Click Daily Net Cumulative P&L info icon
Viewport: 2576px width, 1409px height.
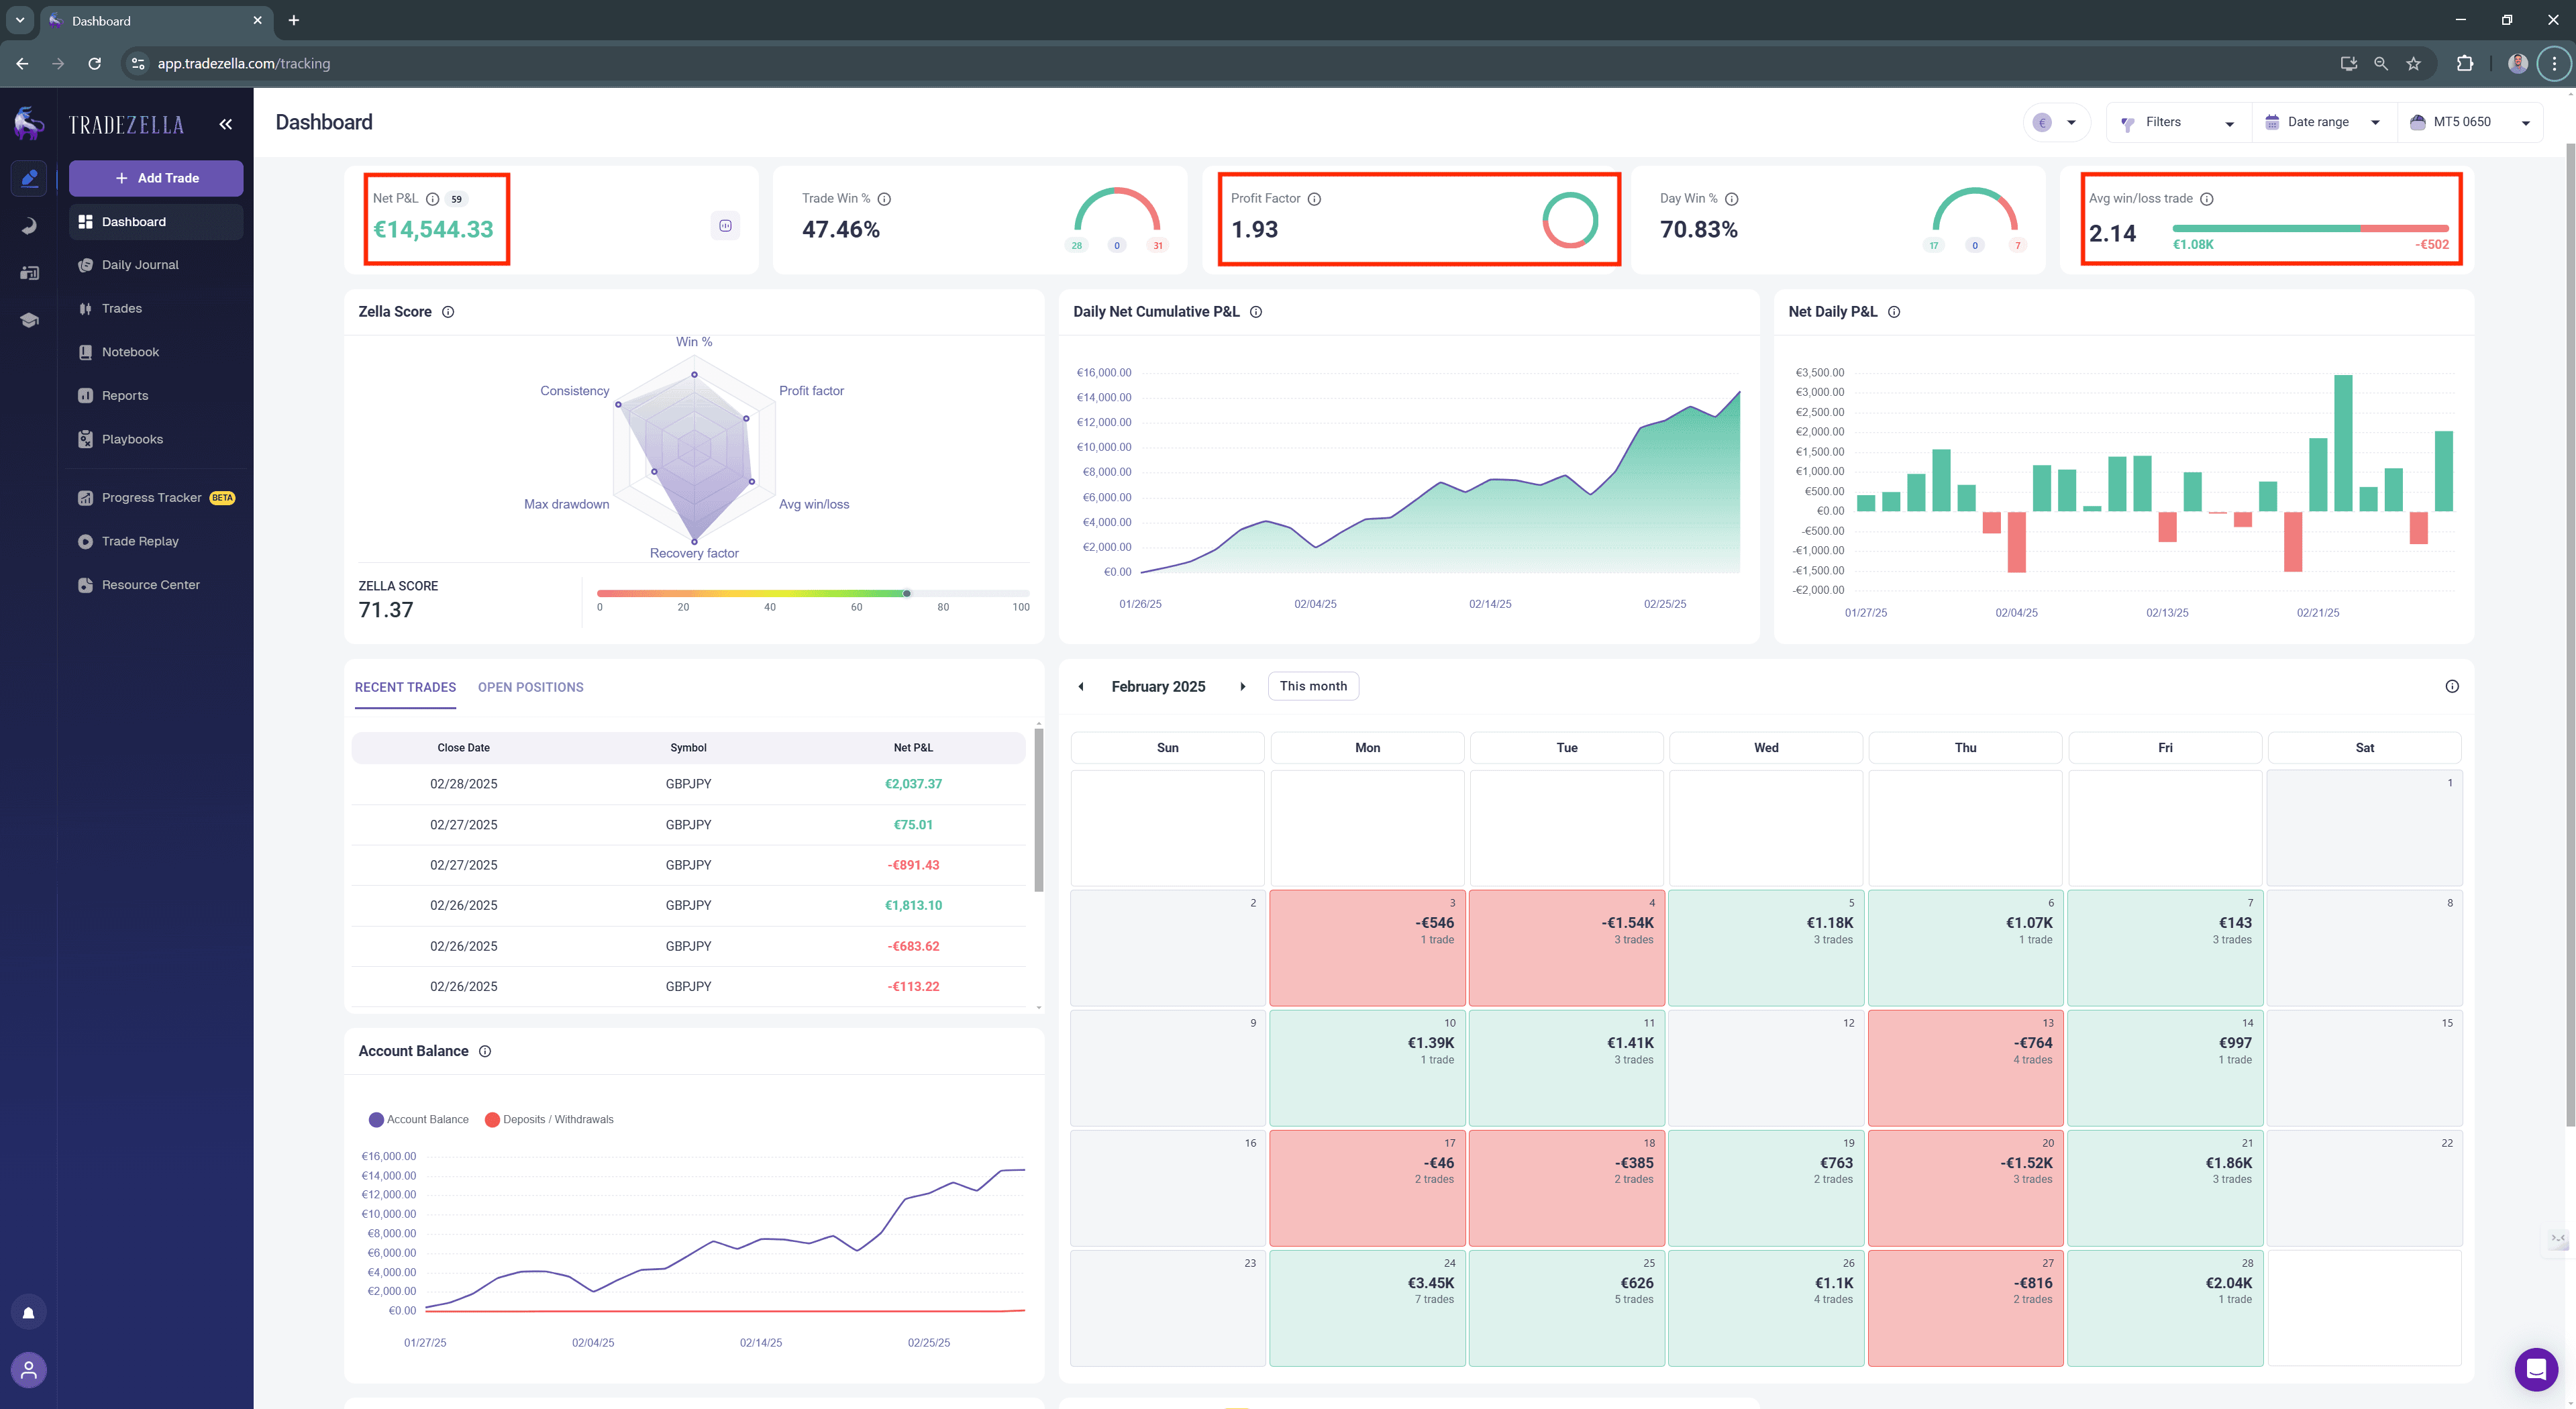pos(1256,312)
